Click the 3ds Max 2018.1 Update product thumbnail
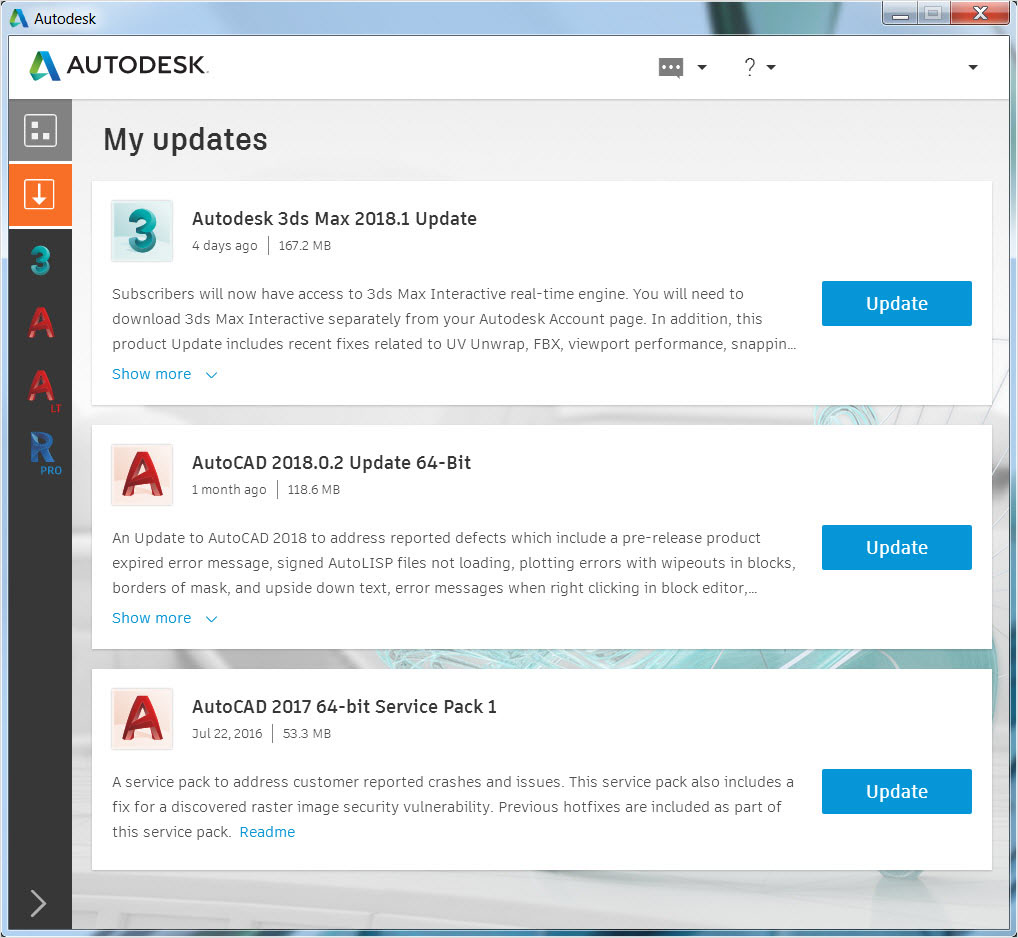The width and height of the screenshot is (1018, 938). (x=142, y=231)
